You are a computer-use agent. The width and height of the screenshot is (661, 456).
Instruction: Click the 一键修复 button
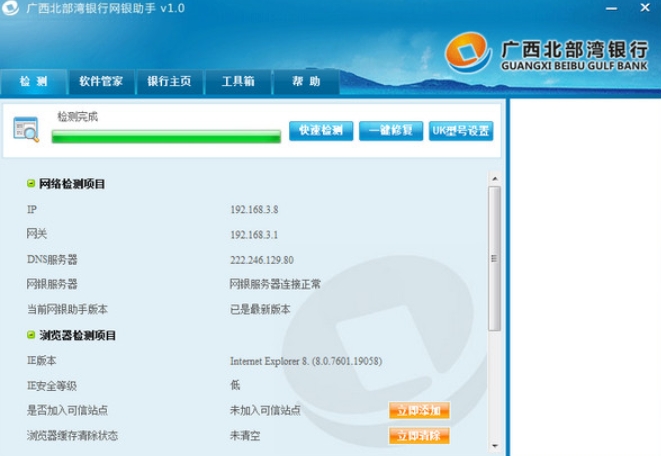pyautogui.click(x=391, y=131)
